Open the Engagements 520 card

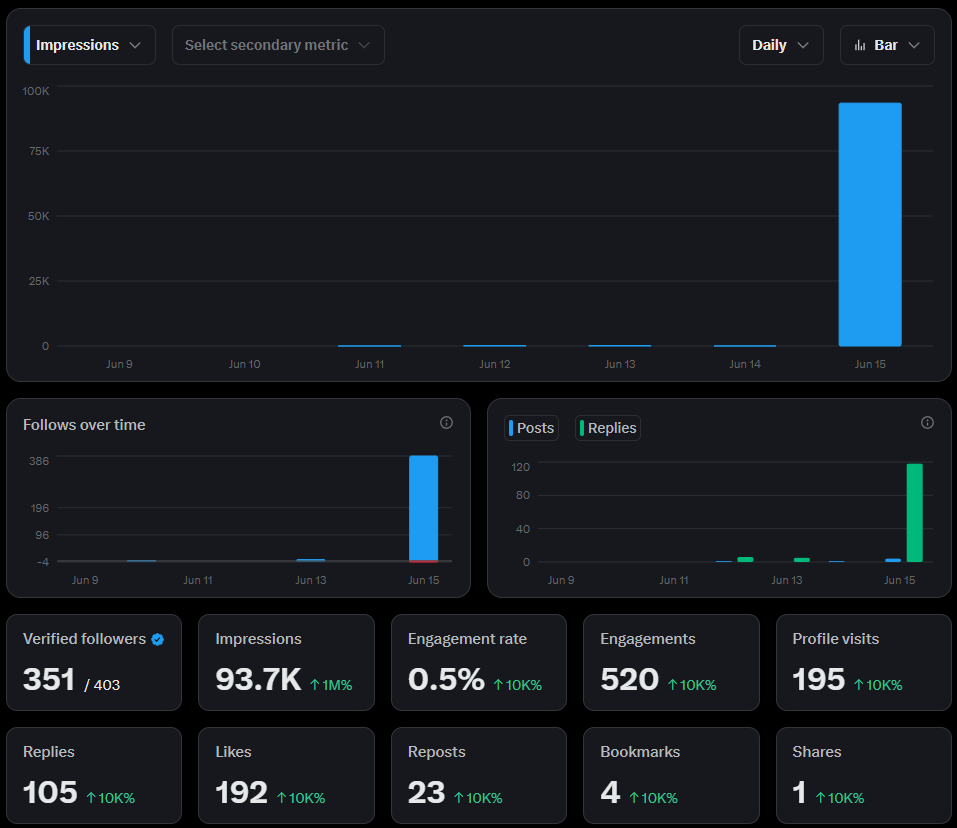(x=671, y=663)
